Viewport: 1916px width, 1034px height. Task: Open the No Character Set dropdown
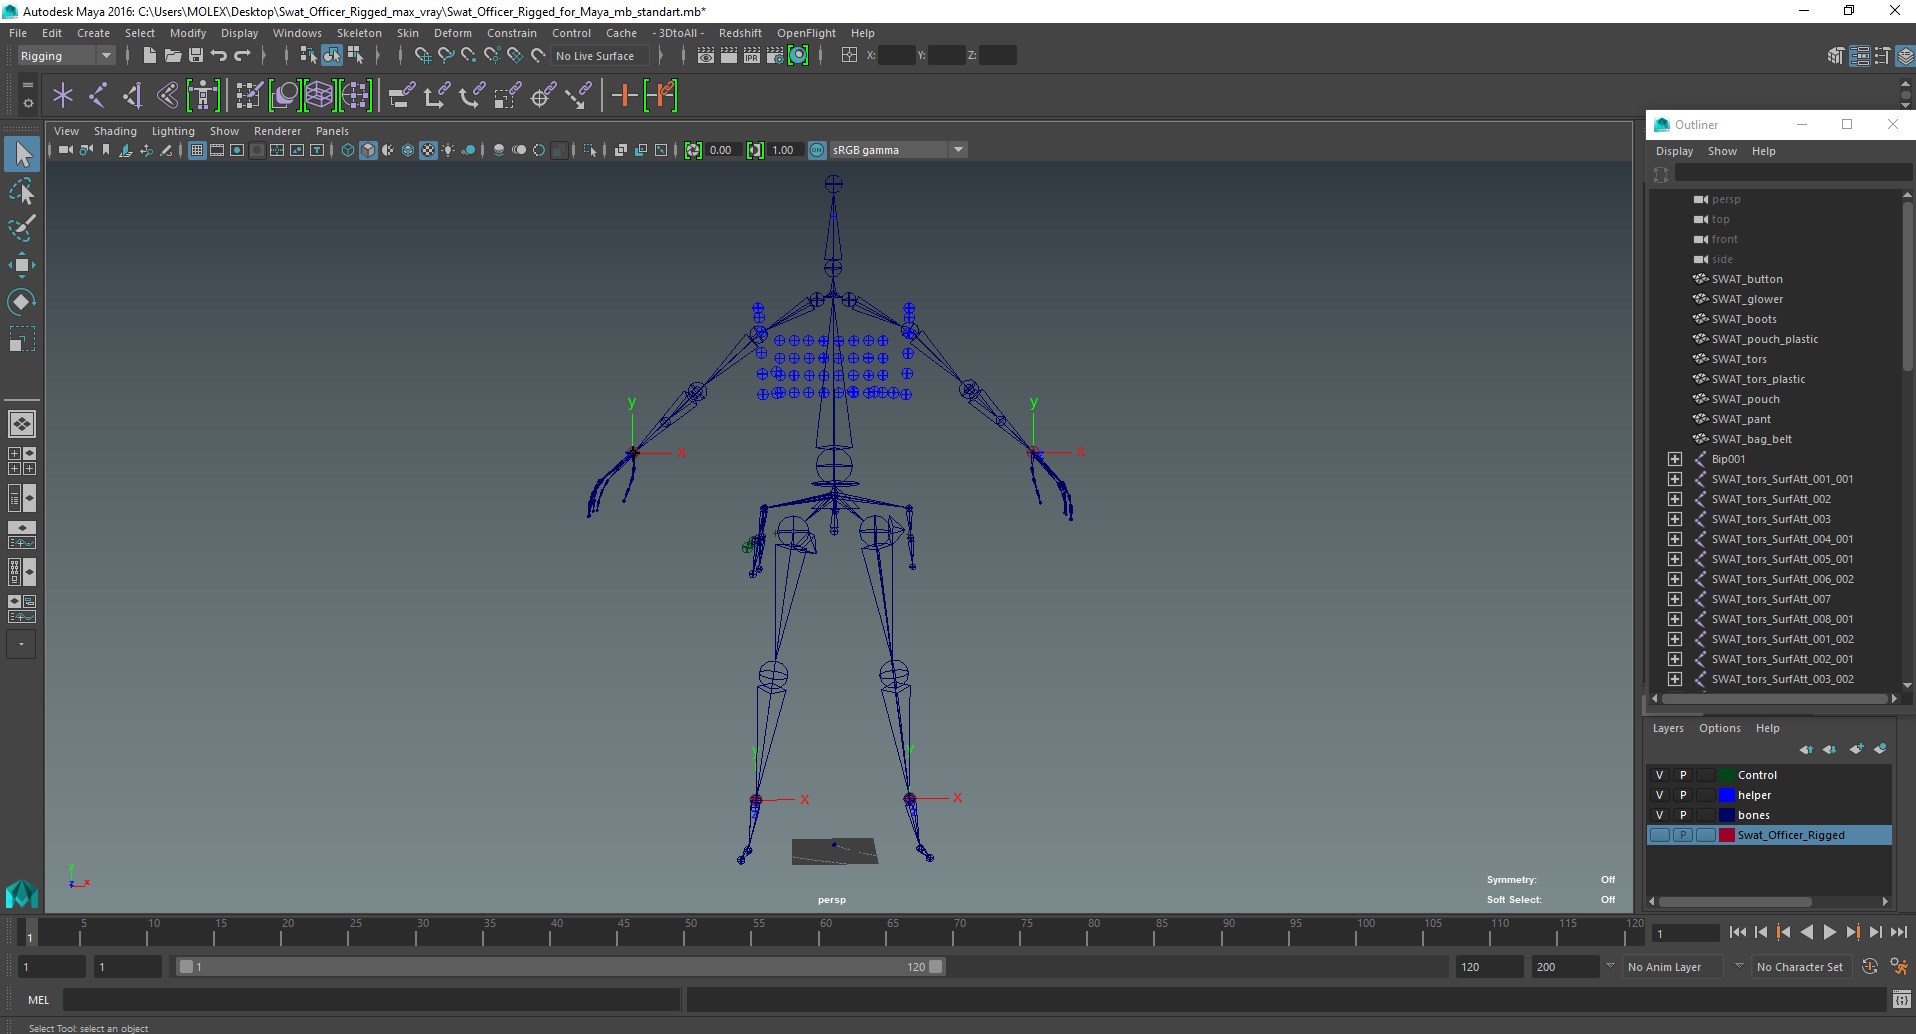(1800, 967)
